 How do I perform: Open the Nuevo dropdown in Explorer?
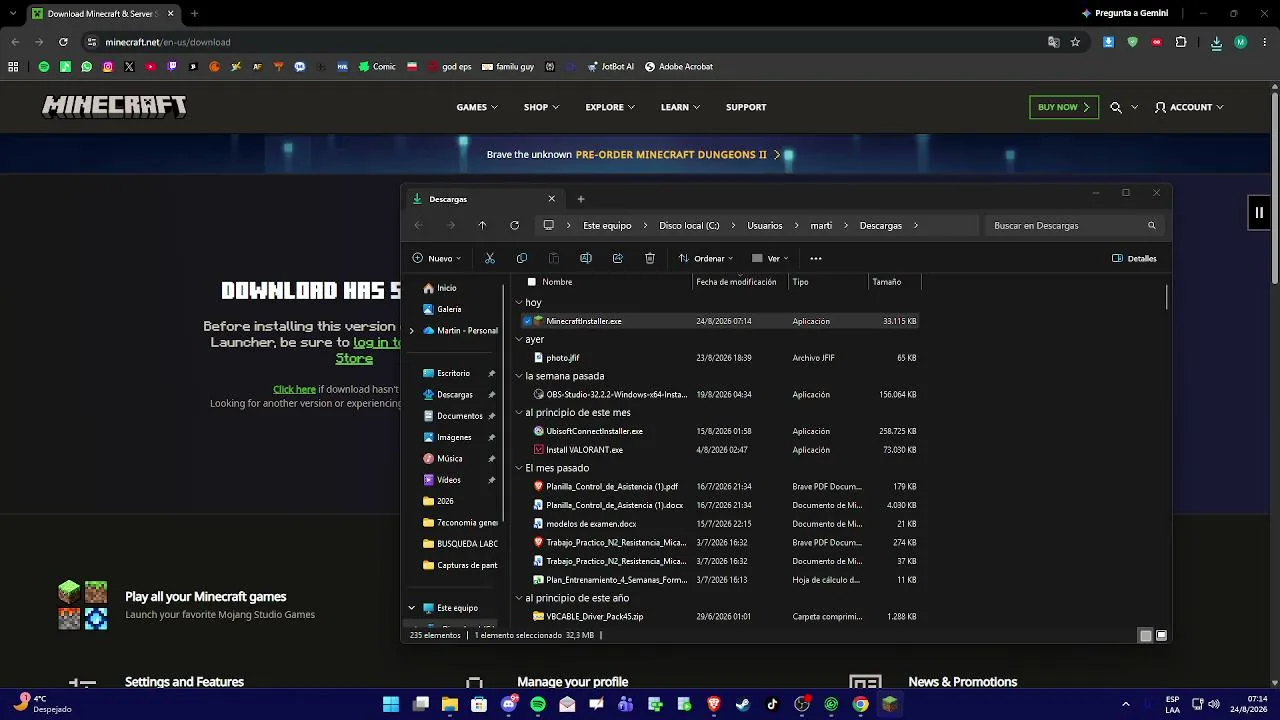tap(437, 258)
